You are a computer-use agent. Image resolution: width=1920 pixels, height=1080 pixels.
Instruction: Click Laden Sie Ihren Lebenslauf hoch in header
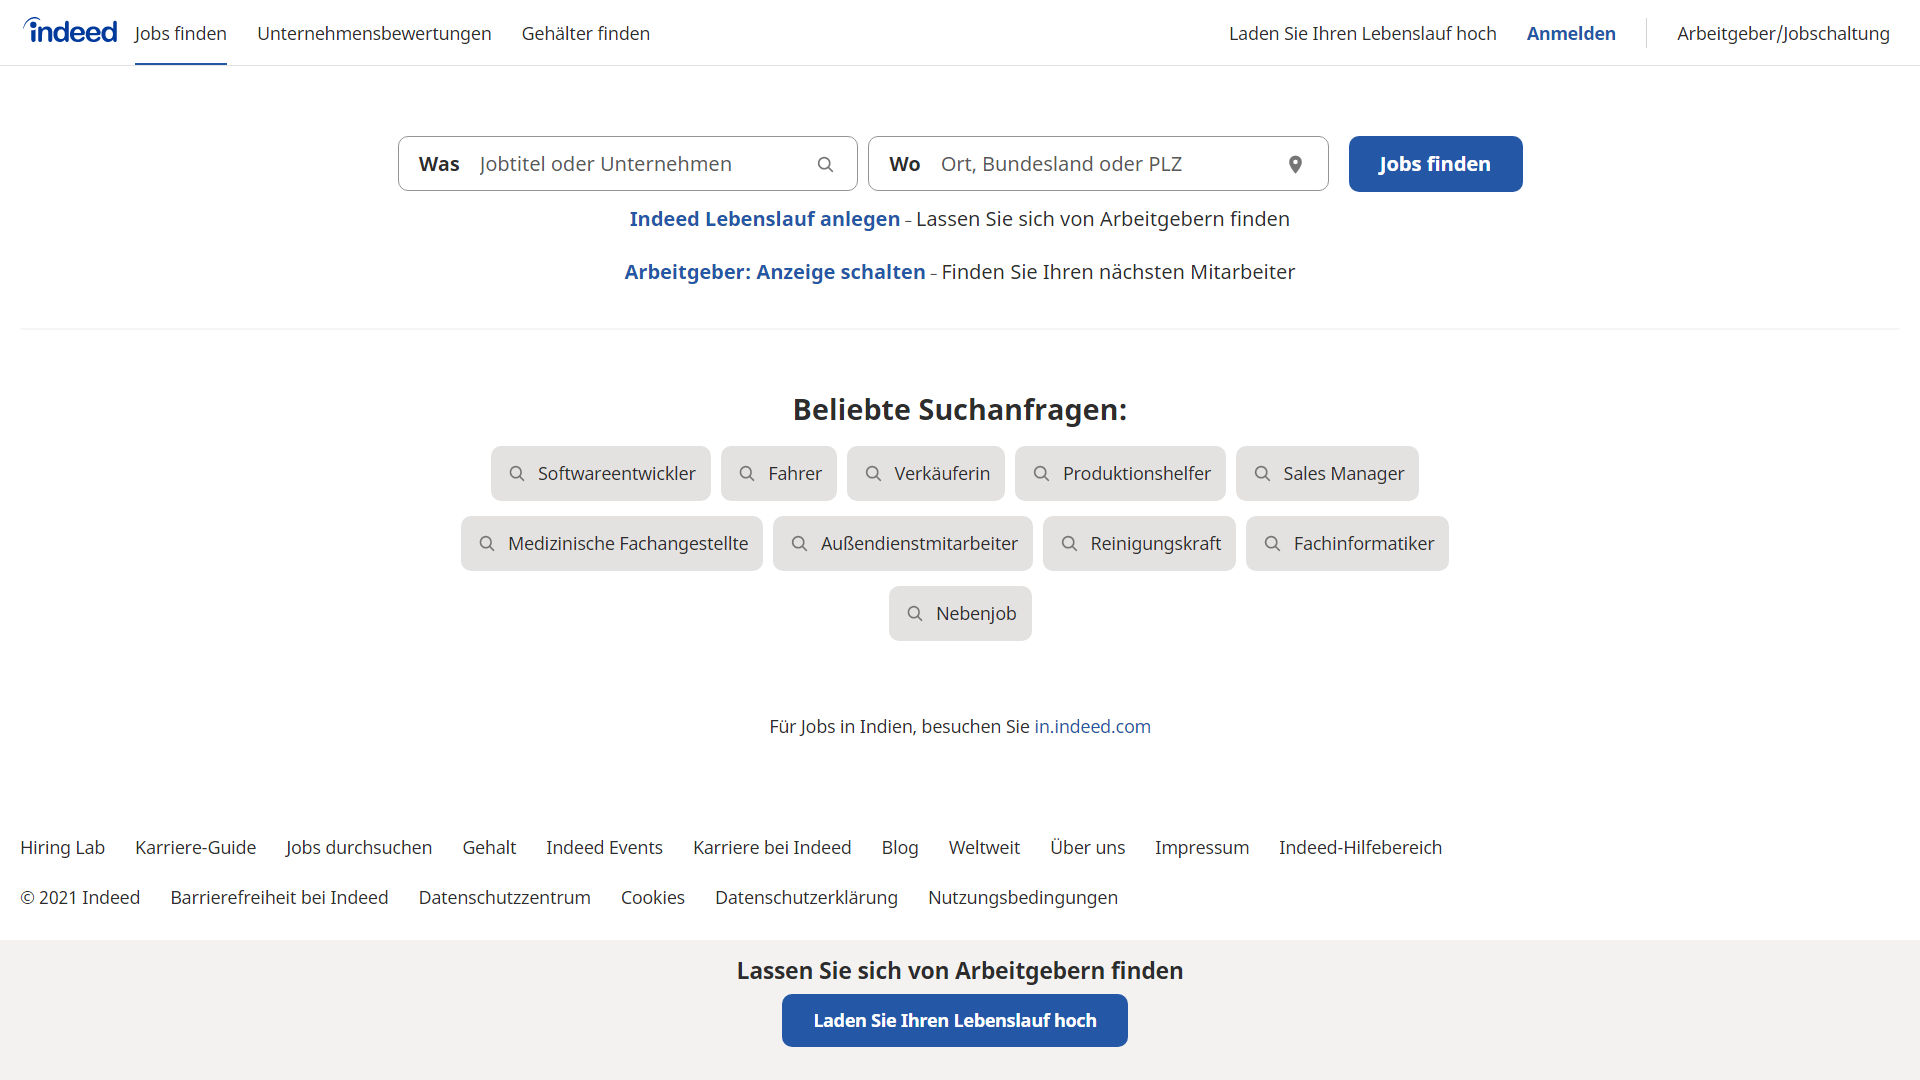point(1363,33)
